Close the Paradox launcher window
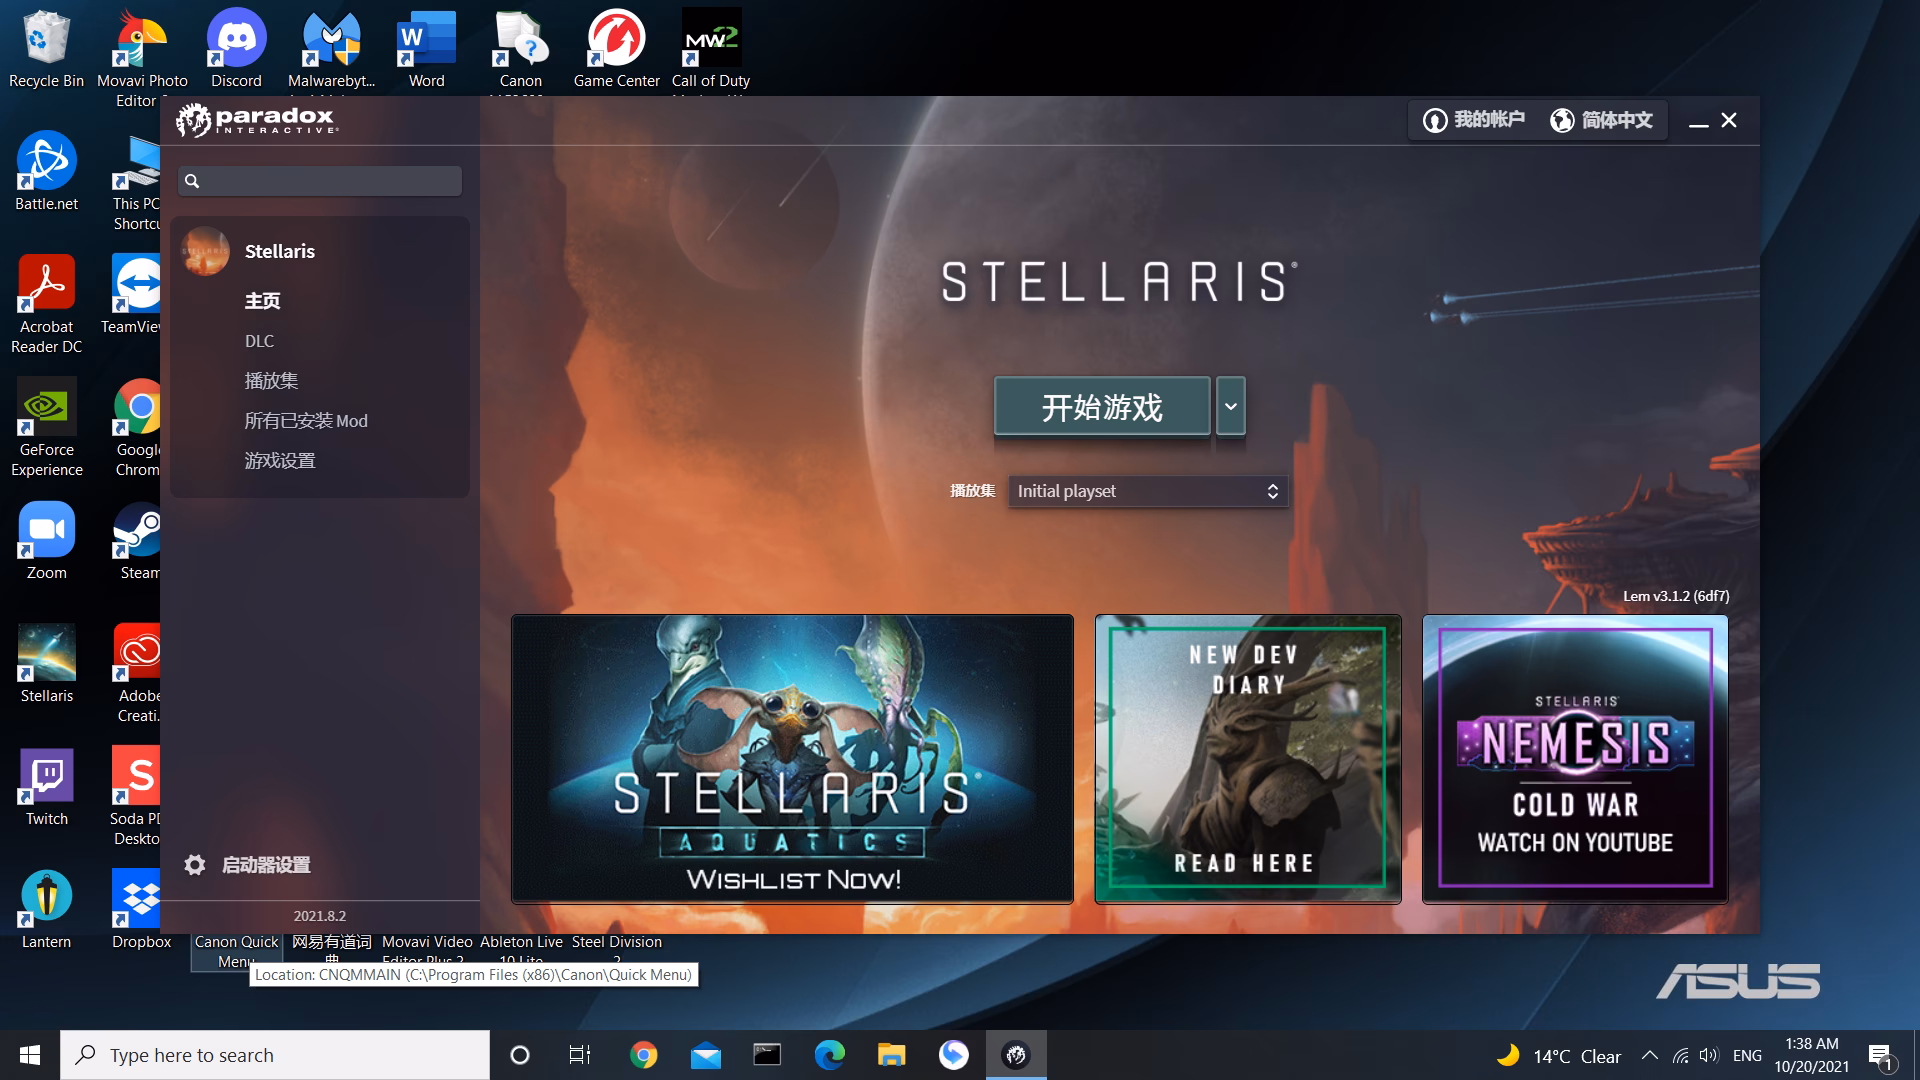This screenshot has height=1080, width=1920. click(1729, 120)
